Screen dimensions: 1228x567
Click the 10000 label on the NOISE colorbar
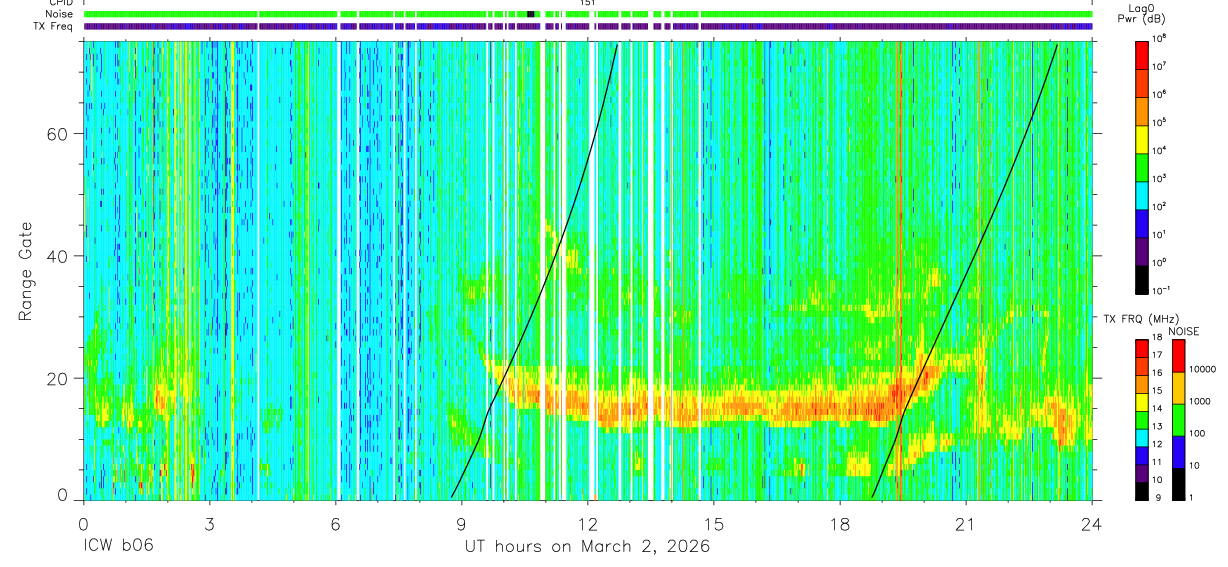click(x=1204, y=370)
